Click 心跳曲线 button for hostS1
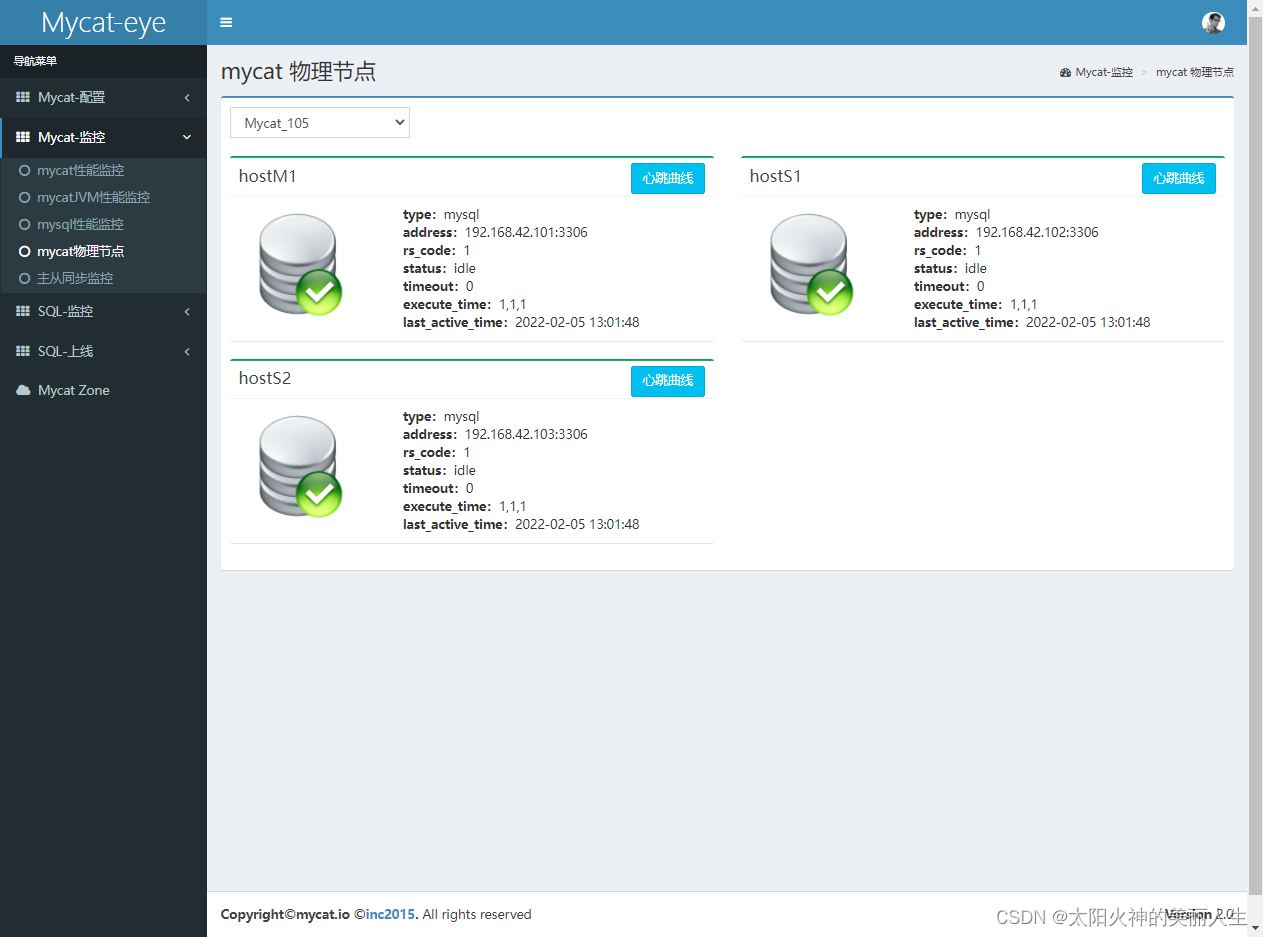Image resolution: width=1263 pixels, height=937 pixels. pyautogui.click(x=1179, y=179)
